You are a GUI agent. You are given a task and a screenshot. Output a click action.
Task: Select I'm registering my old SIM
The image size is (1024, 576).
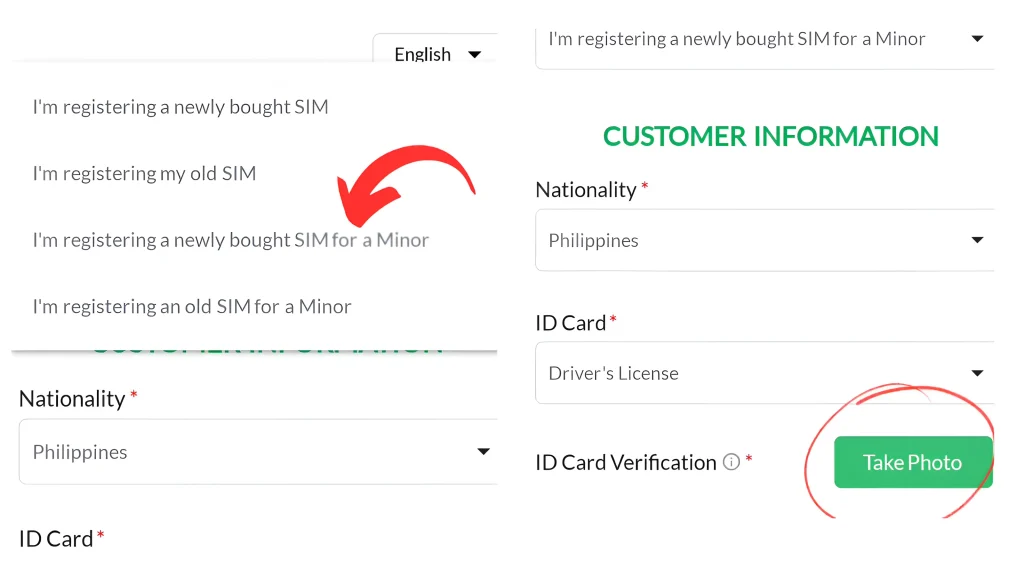144,173
